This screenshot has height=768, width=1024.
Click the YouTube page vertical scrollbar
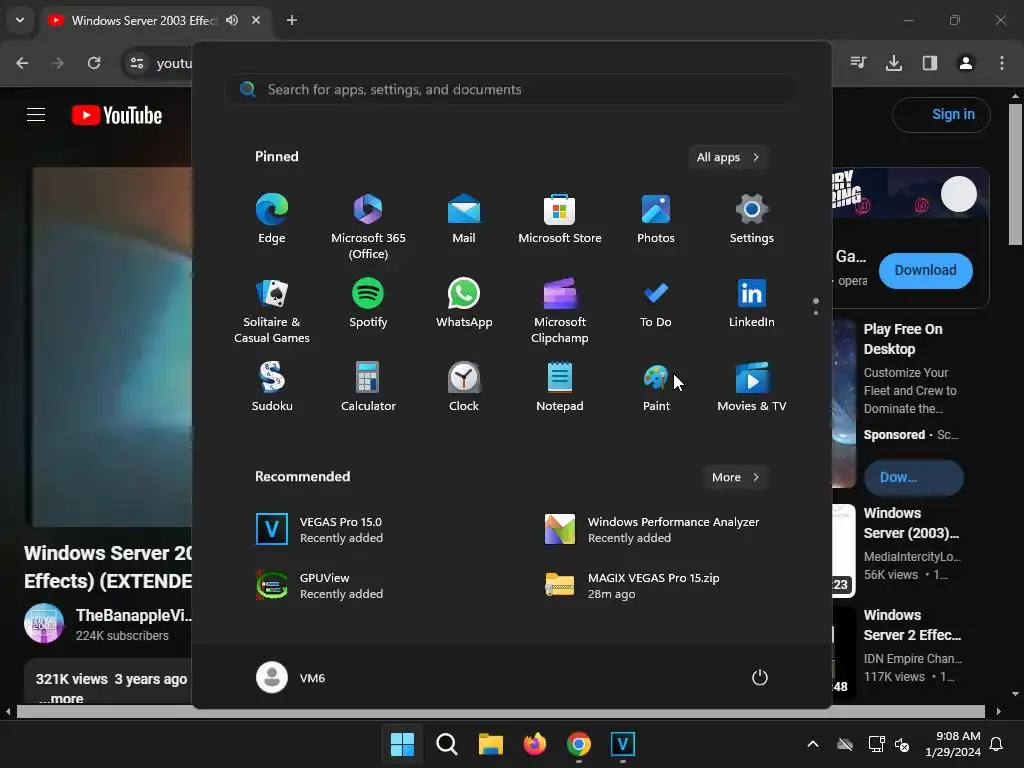point(1015,174)
